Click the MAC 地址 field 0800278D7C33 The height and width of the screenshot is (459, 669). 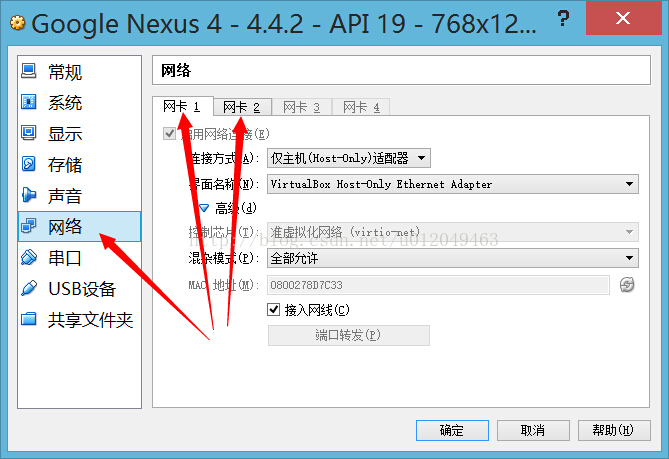click(x=438, y=285)
